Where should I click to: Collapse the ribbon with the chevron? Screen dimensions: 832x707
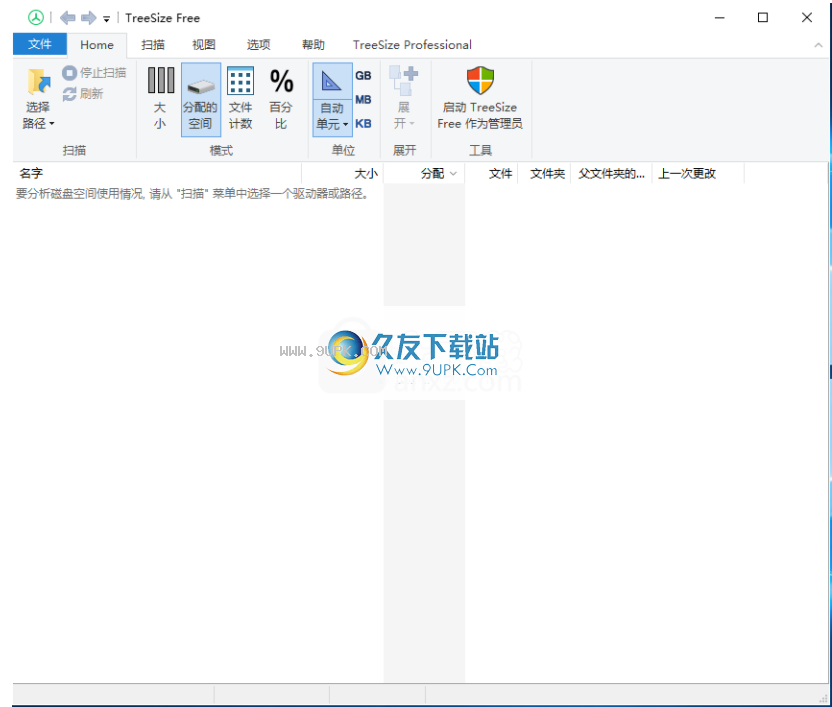(x=818, y=46)
